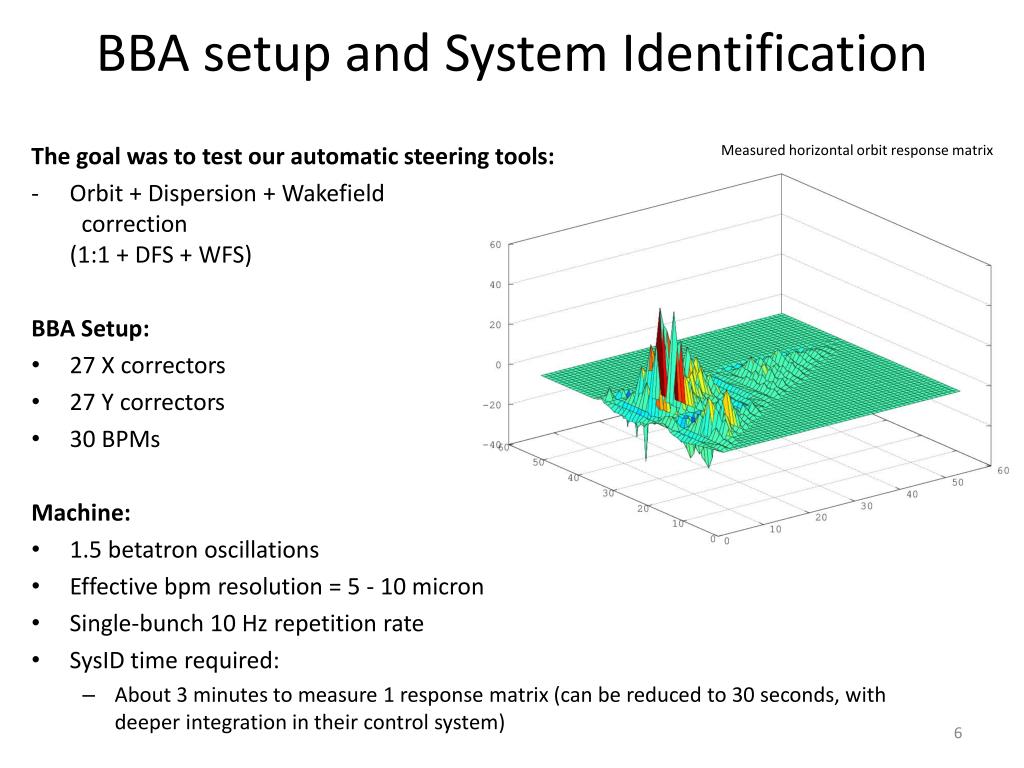Image resolution: width=1024 pixels, height=768 pixels.
Task: Select the heading 'The goal was to test our automatic steering tools:'
Action: pos(293,157)
